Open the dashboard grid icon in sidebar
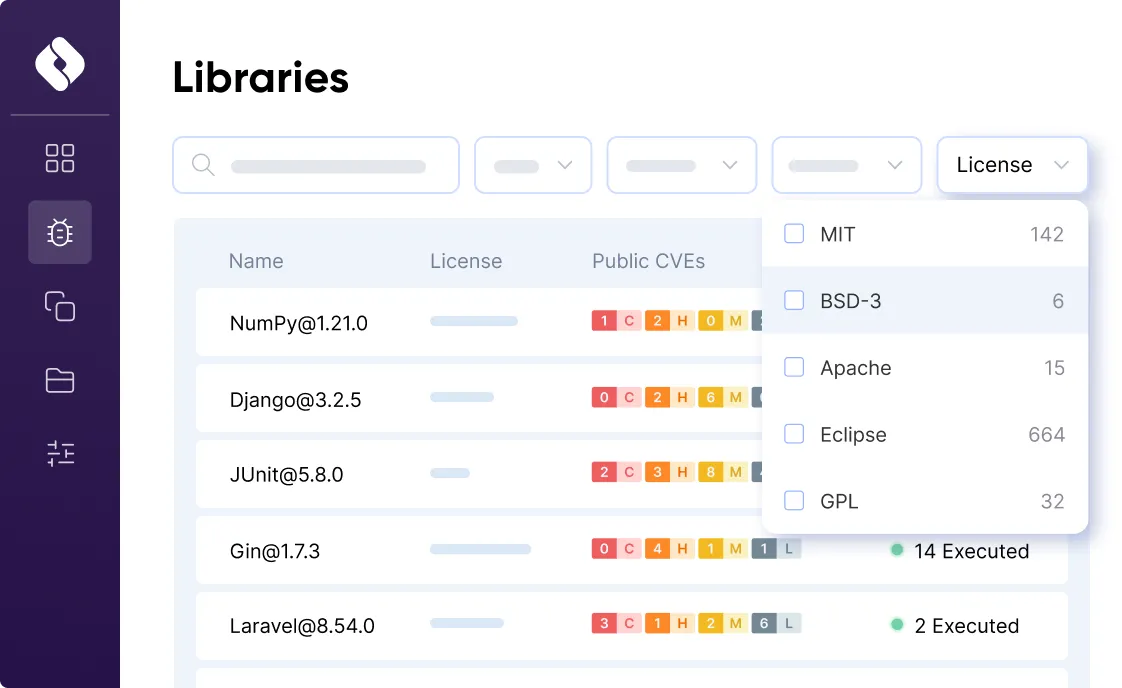The height and width of the screenshot is (688, 1122). click(x=60, y=158)
